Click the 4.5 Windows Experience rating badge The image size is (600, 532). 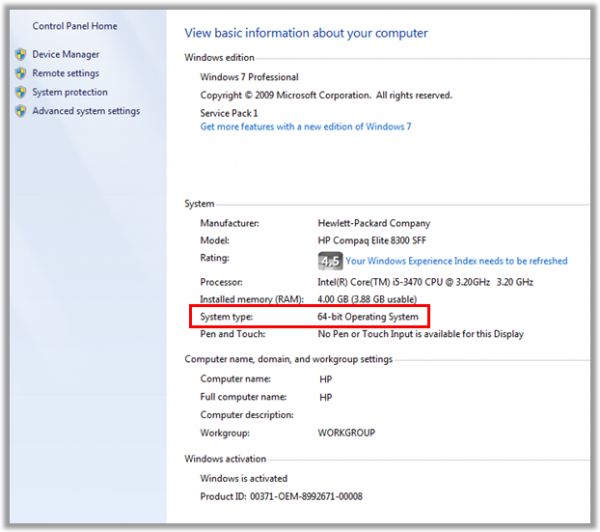(x=330, y=261)
